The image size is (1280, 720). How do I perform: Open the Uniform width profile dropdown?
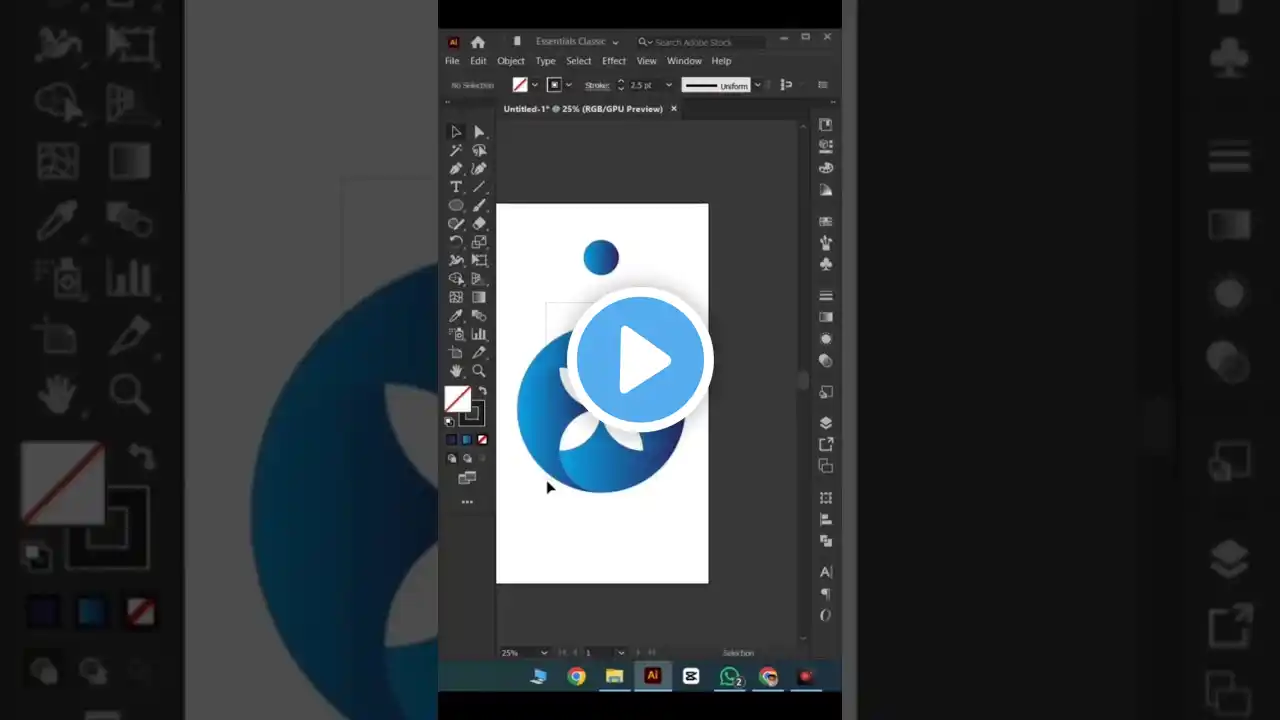757,85
